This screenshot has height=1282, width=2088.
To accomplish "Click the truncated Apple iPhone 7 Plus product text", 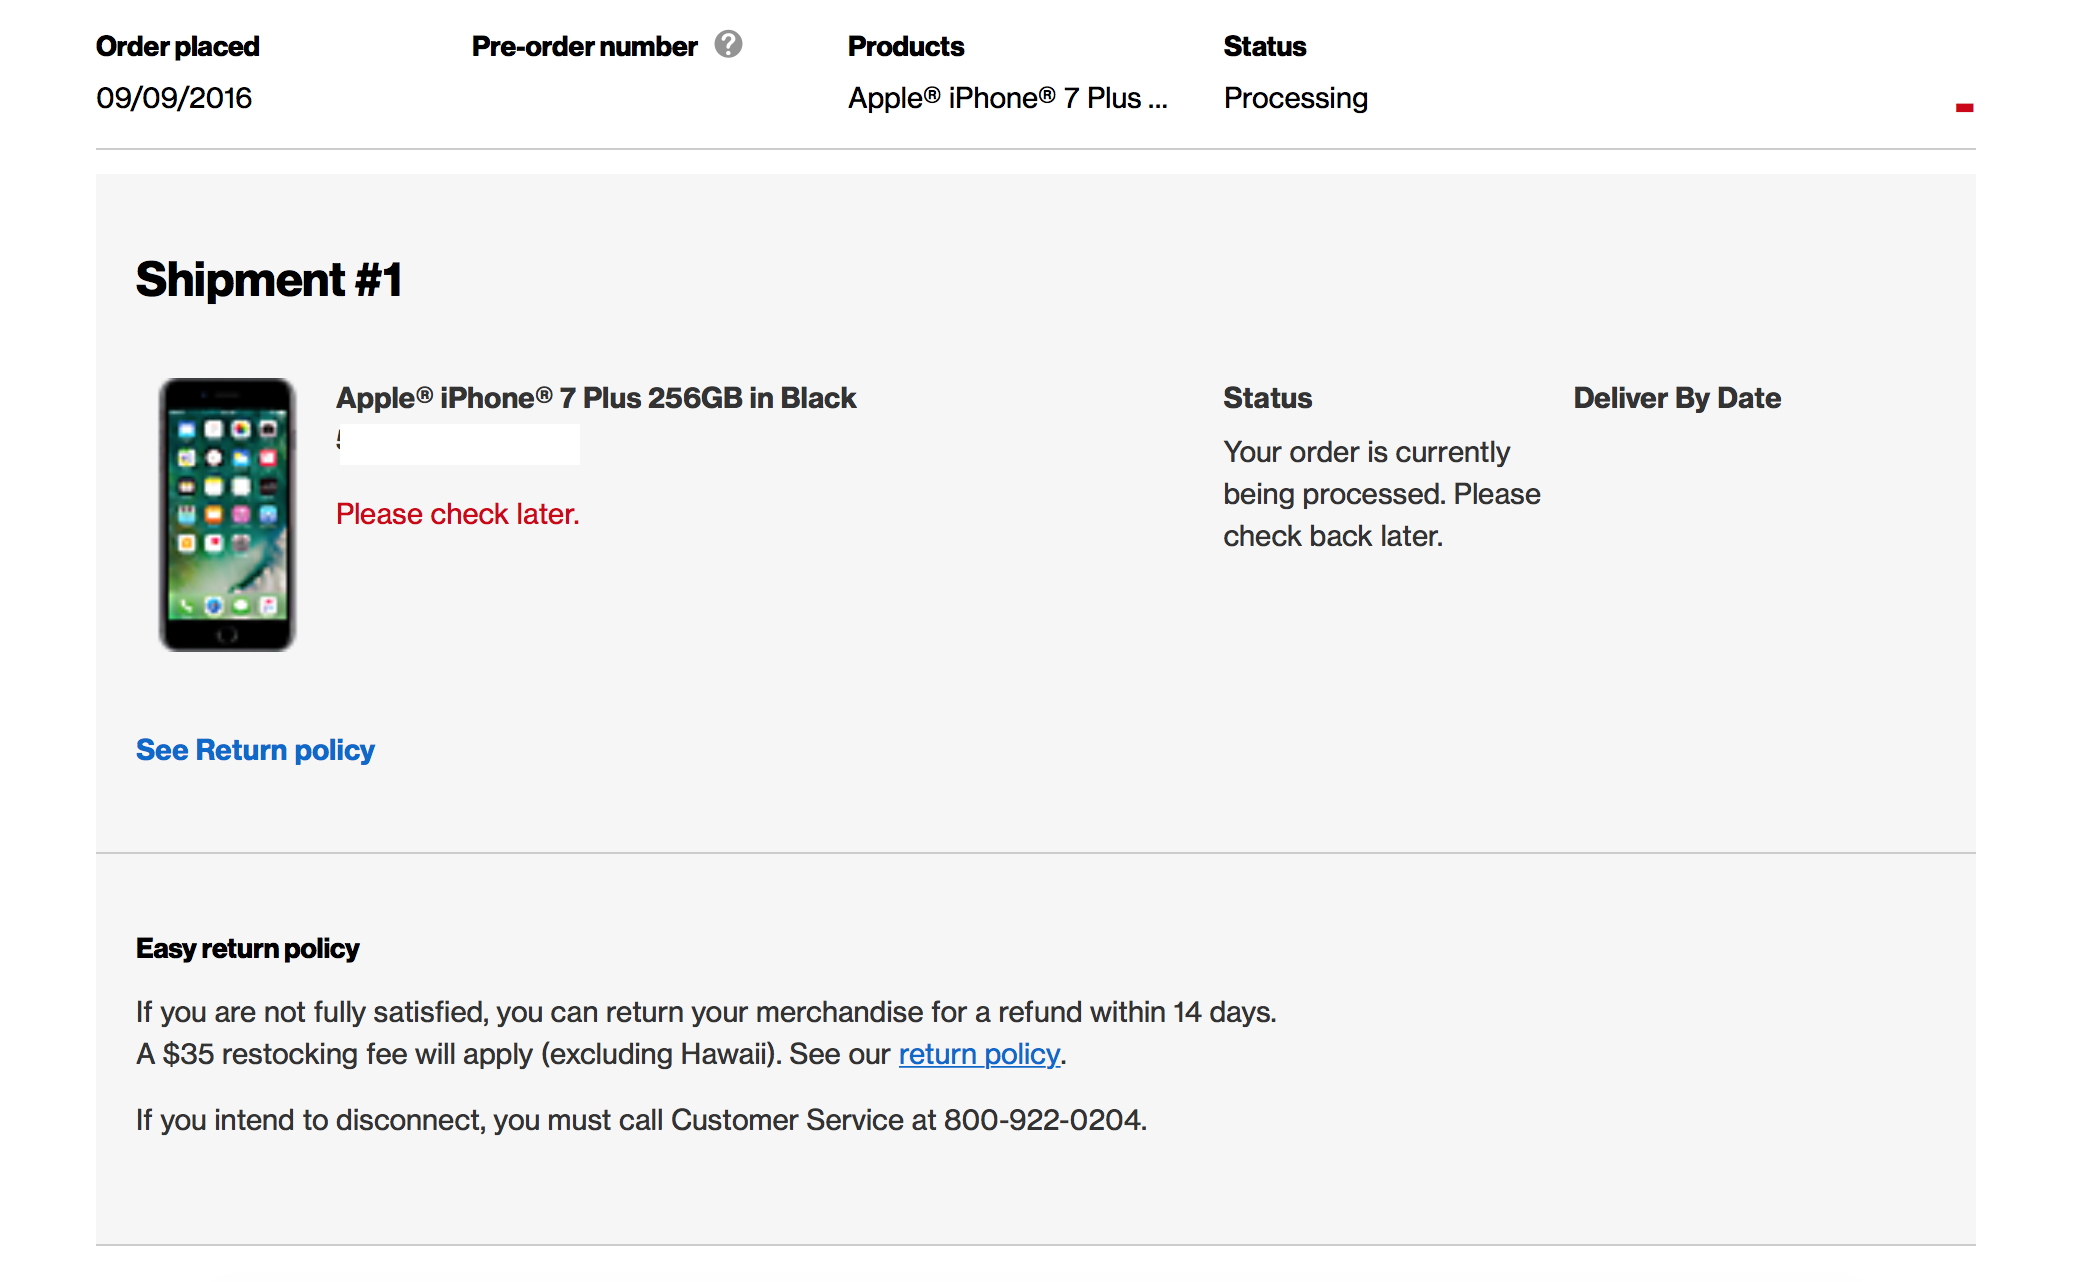I will coord(1008,98).
